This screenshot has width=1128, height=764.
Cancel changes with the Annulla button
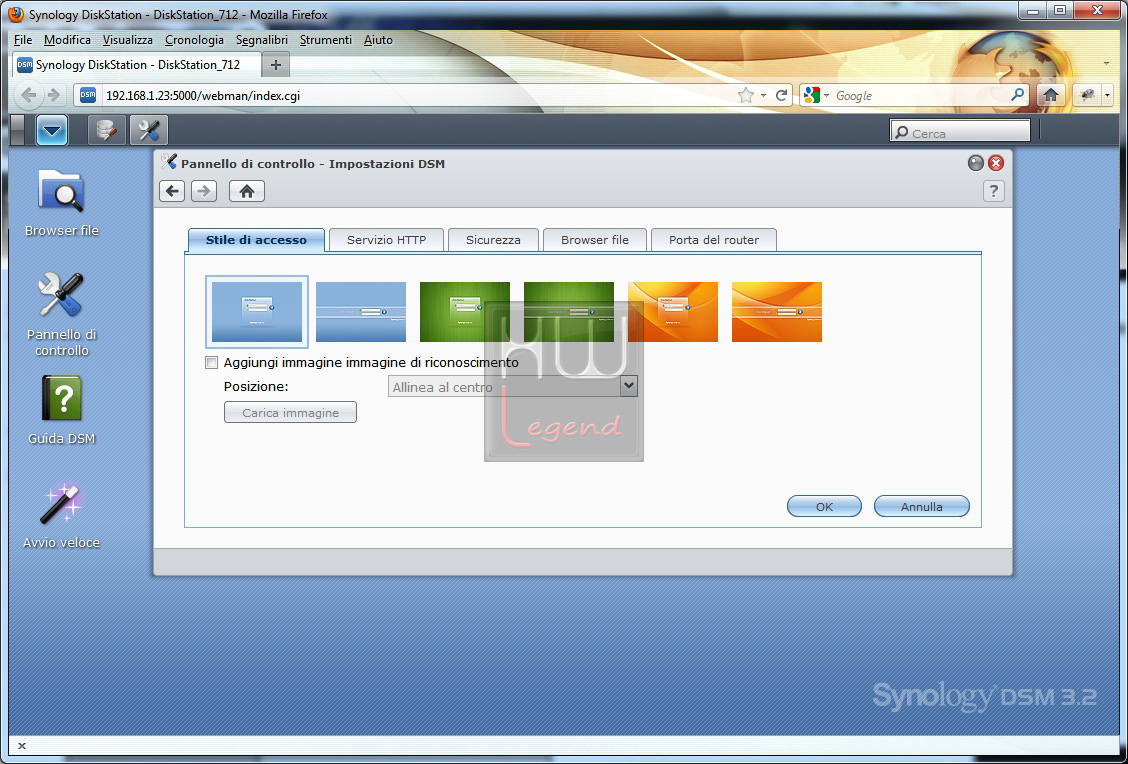[922, 506]
